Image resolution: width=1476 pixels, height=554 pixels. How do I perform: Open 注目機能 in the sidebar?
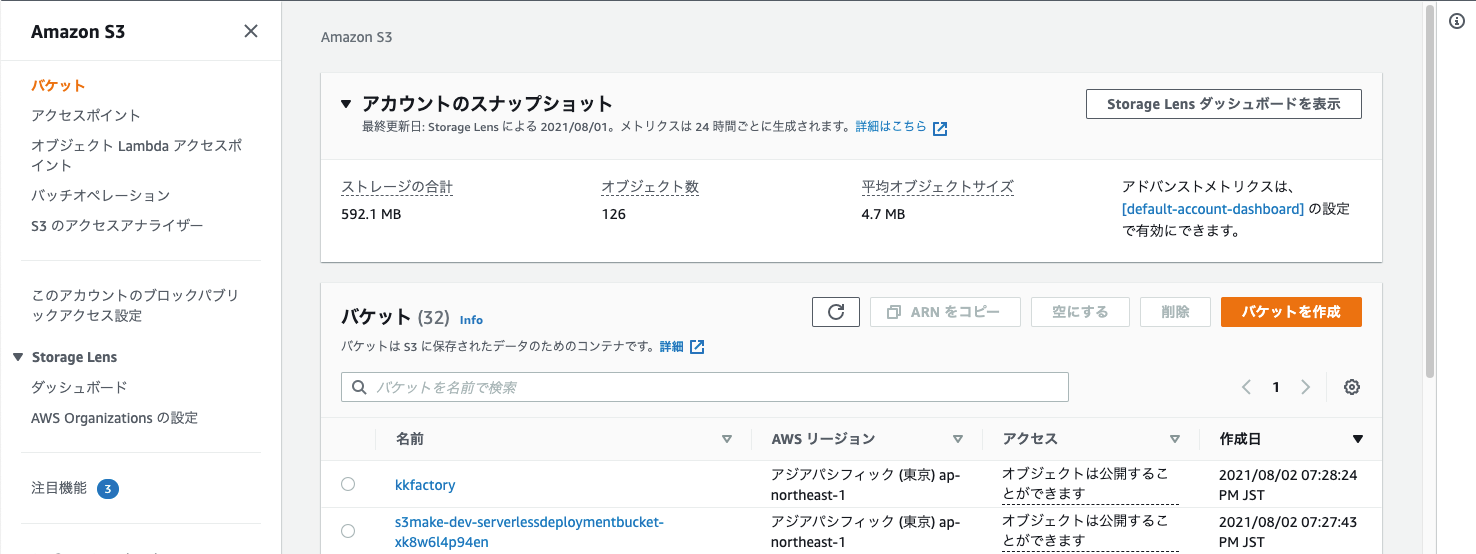coord(59,489)
